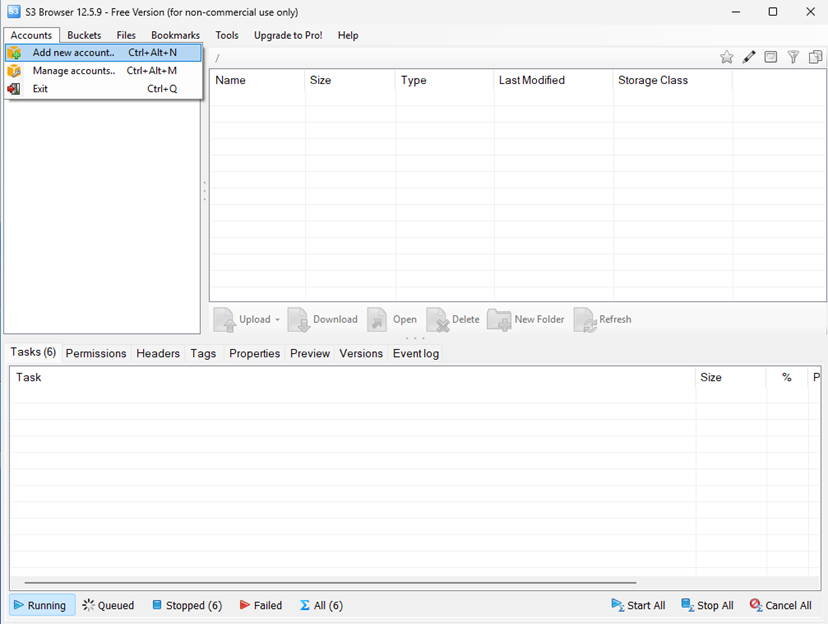
Task: Switch to the Tasks (6) tab
Action: tap(33, 352)
